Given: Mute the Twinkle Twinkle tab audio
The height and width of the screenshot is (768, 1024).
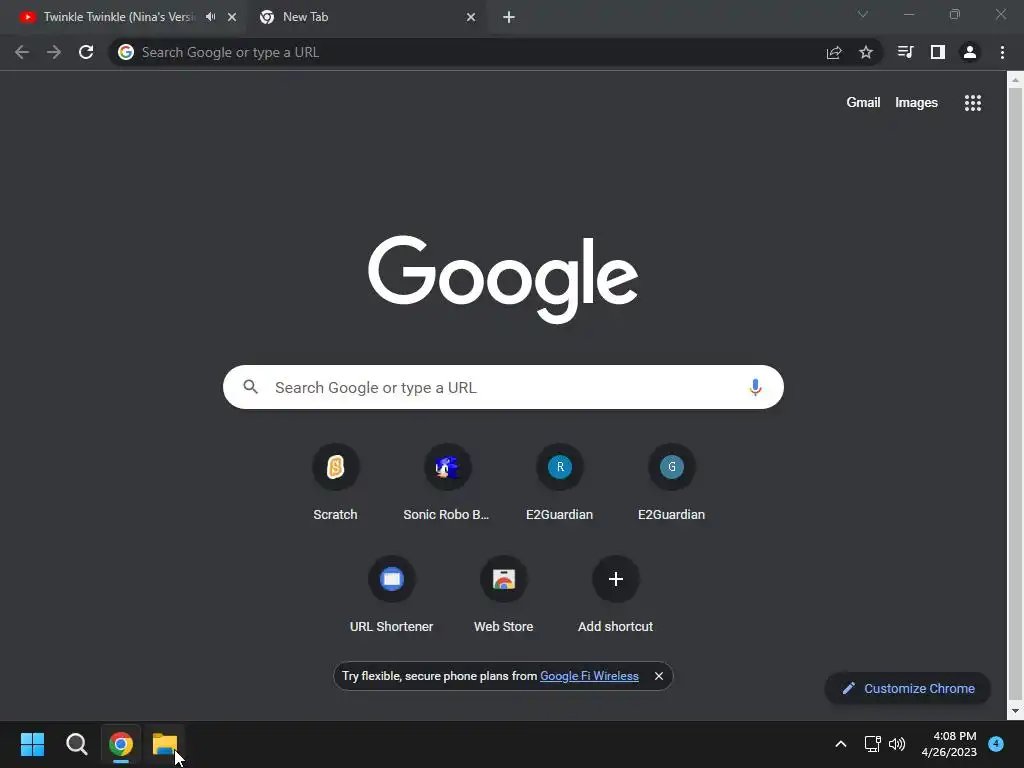Looking at the screenshot, I should 210,17.
